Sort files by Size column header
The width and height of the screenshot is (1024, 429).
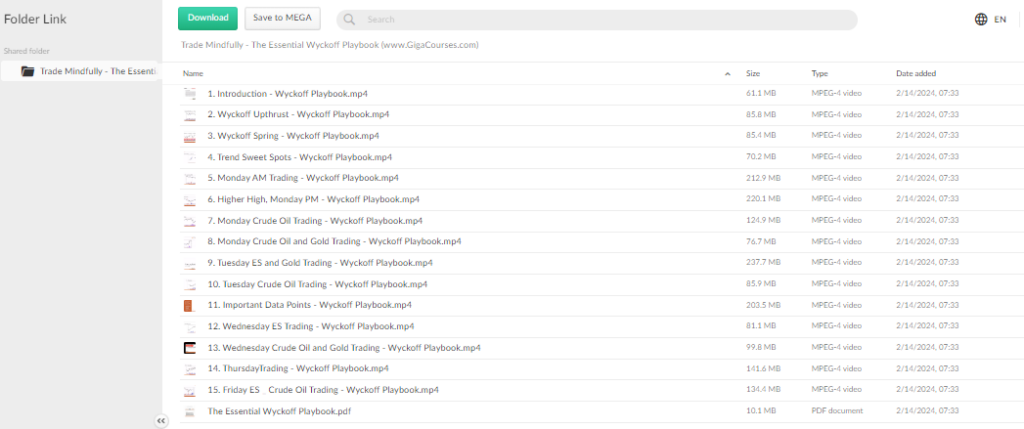753,73
